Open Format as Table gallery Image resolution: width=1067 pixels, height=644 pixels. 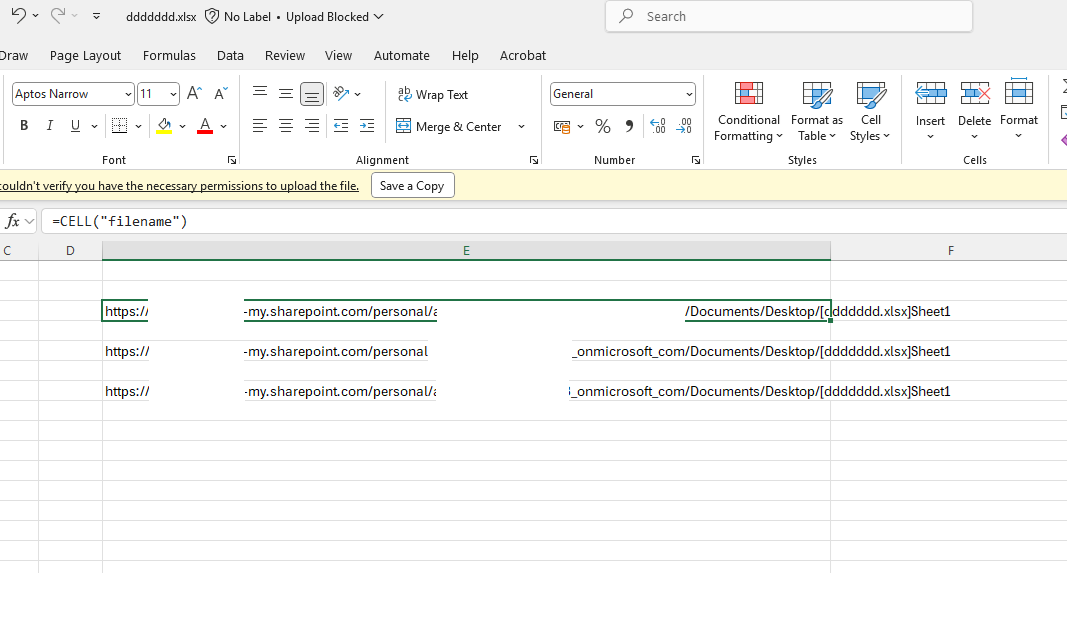pyautogui.click(x=817, y=112)
